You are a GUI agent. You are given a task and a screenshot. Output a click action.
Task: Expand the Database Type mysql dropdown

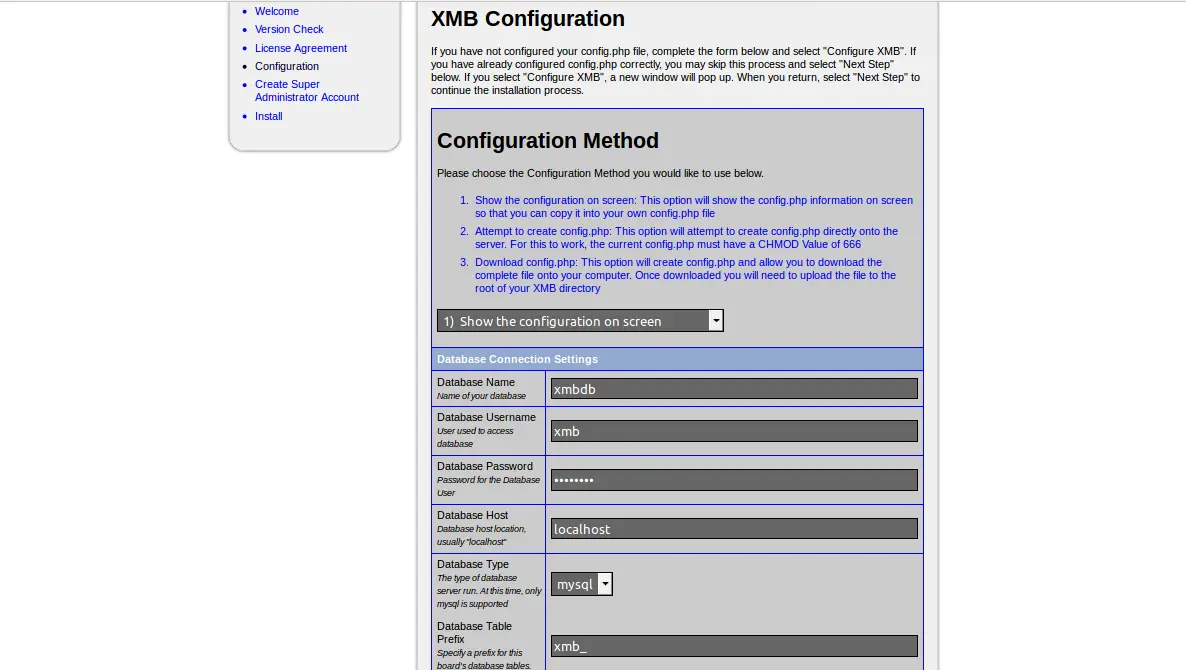point(582,584)
